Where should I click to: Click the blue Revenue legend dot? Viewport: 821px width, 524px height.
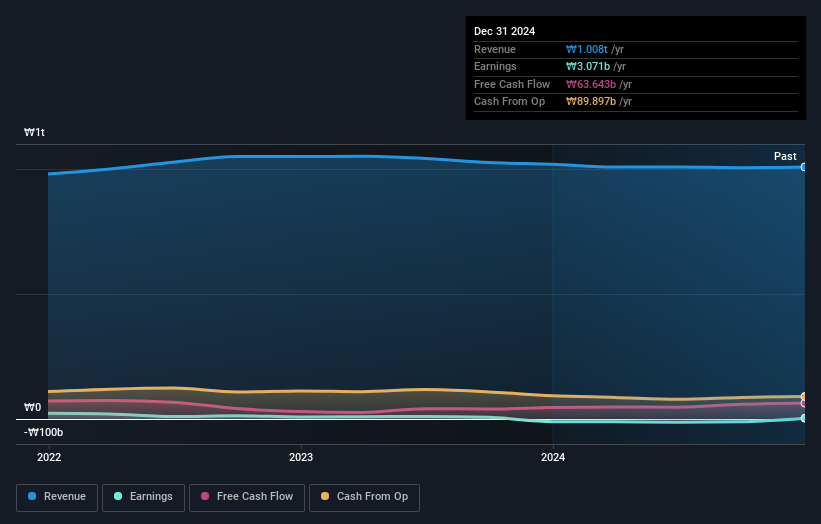point(32,496)
